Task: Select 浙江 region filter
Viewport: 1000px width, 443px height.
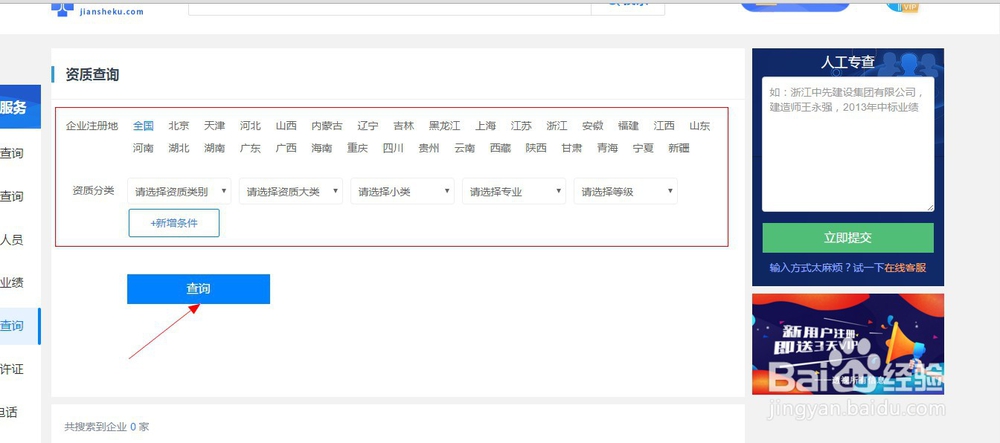Action: (x=557, y=126)
